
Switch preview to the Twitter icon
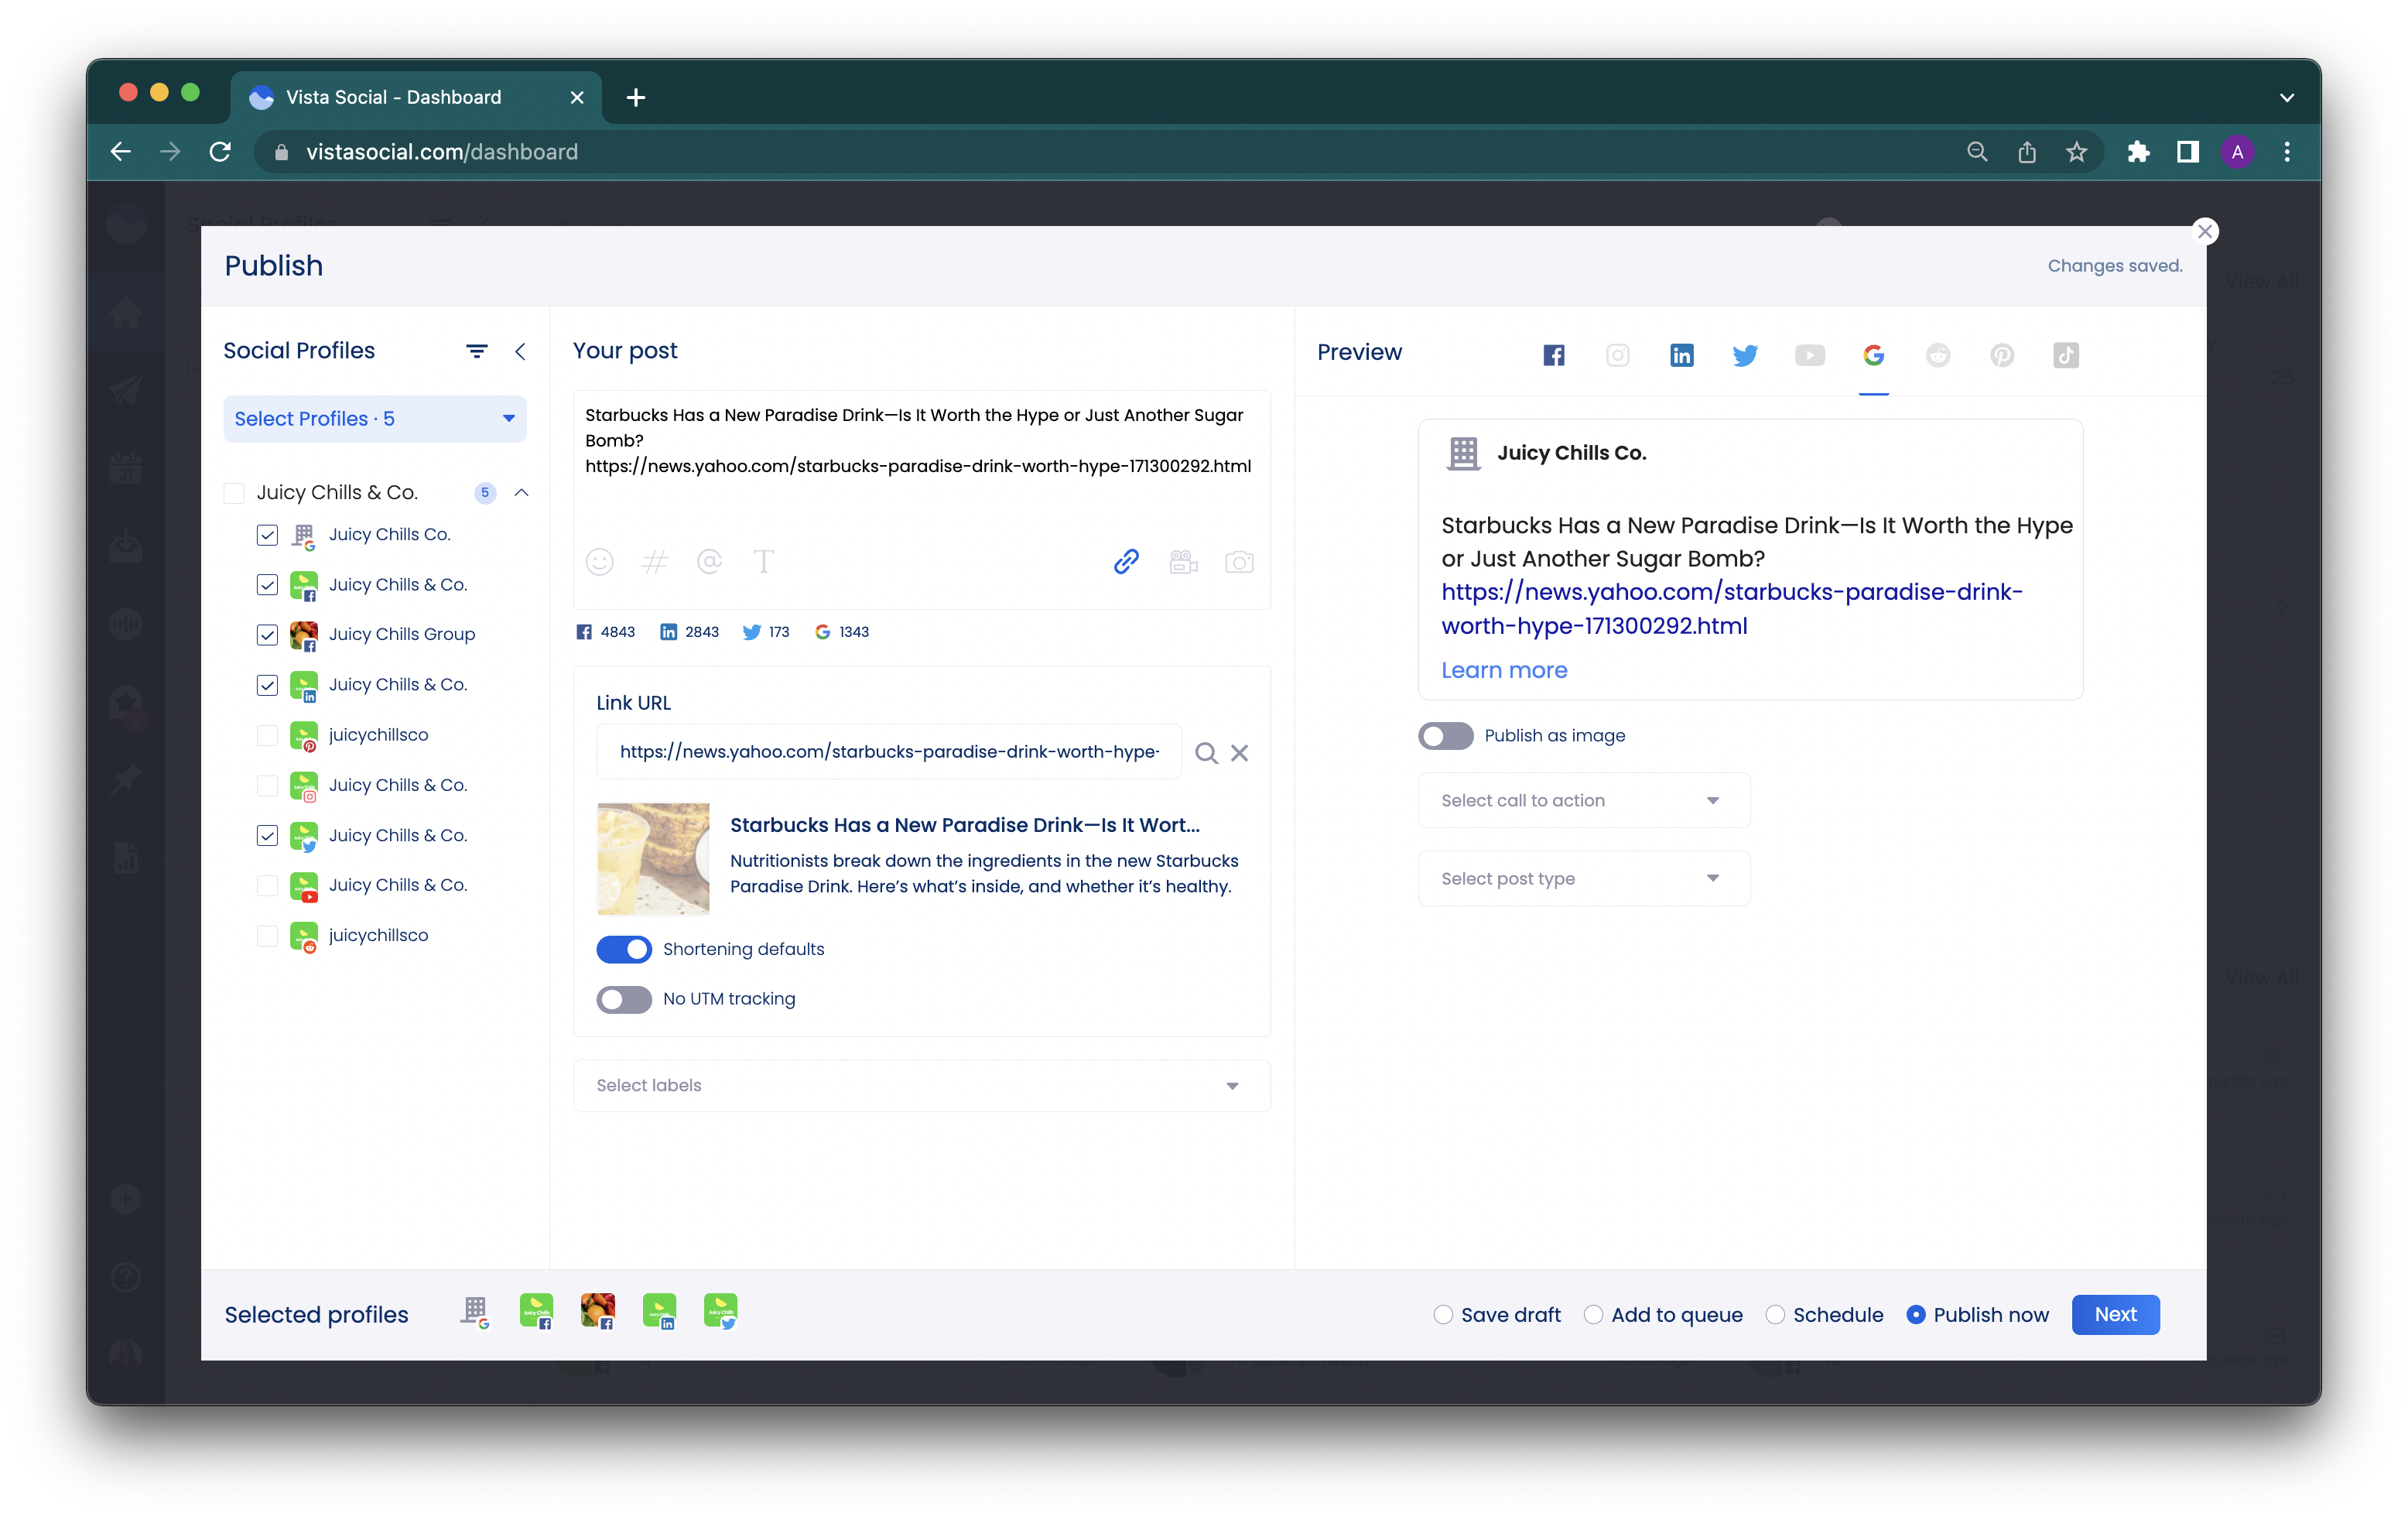[1745, 355]
